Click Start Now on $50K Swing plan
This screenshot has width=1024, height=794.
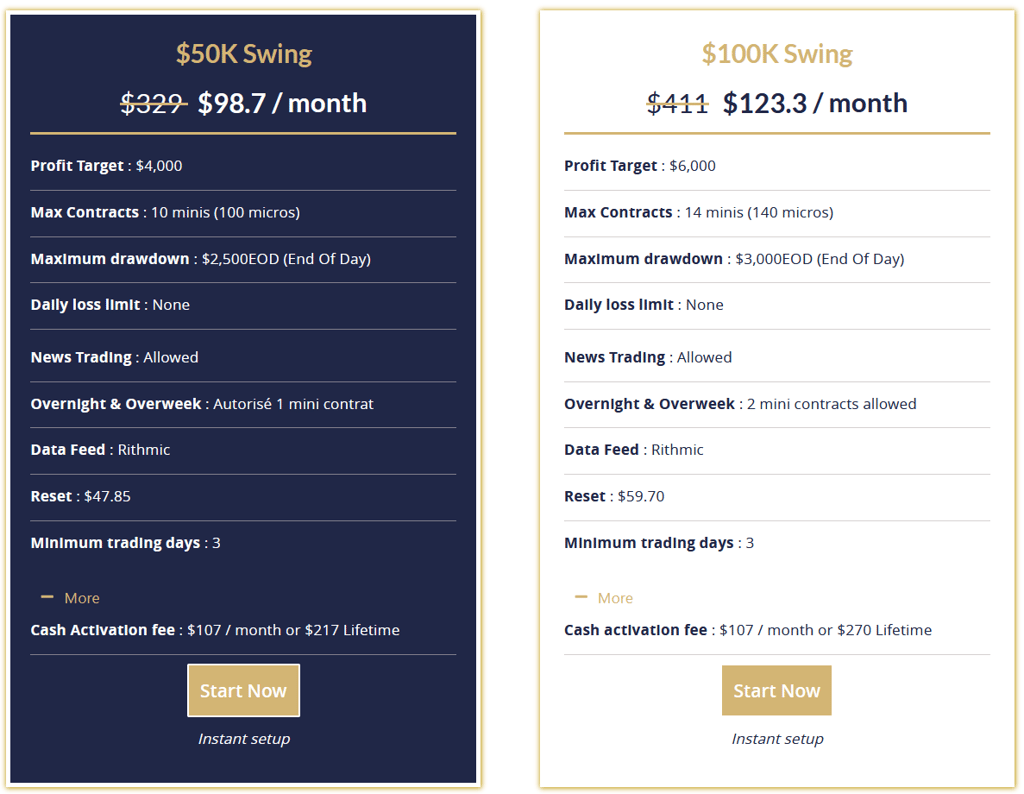pyautogui.click(x=243, y=690)
